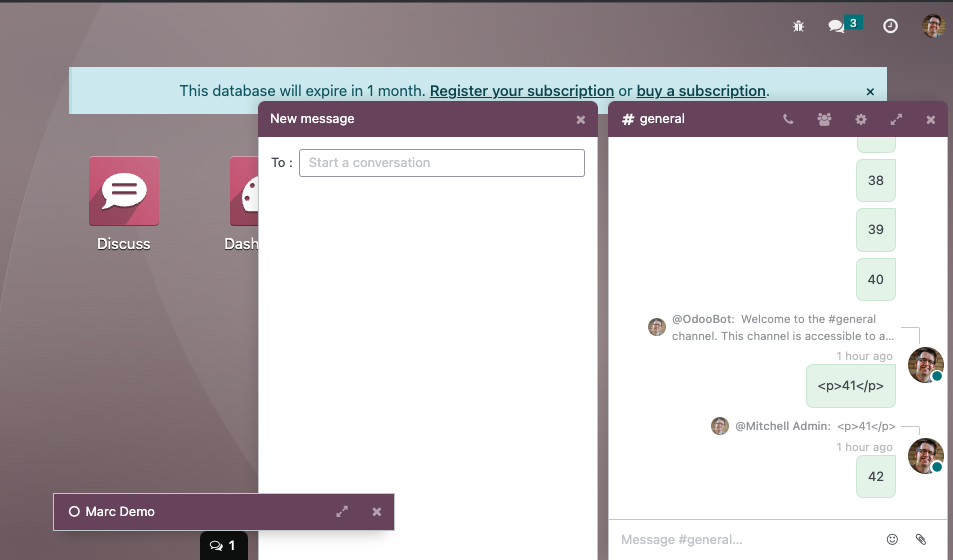Open the debug bug icon menu
Viewport: 953px width, 560px height.
[x=798, y=26]
